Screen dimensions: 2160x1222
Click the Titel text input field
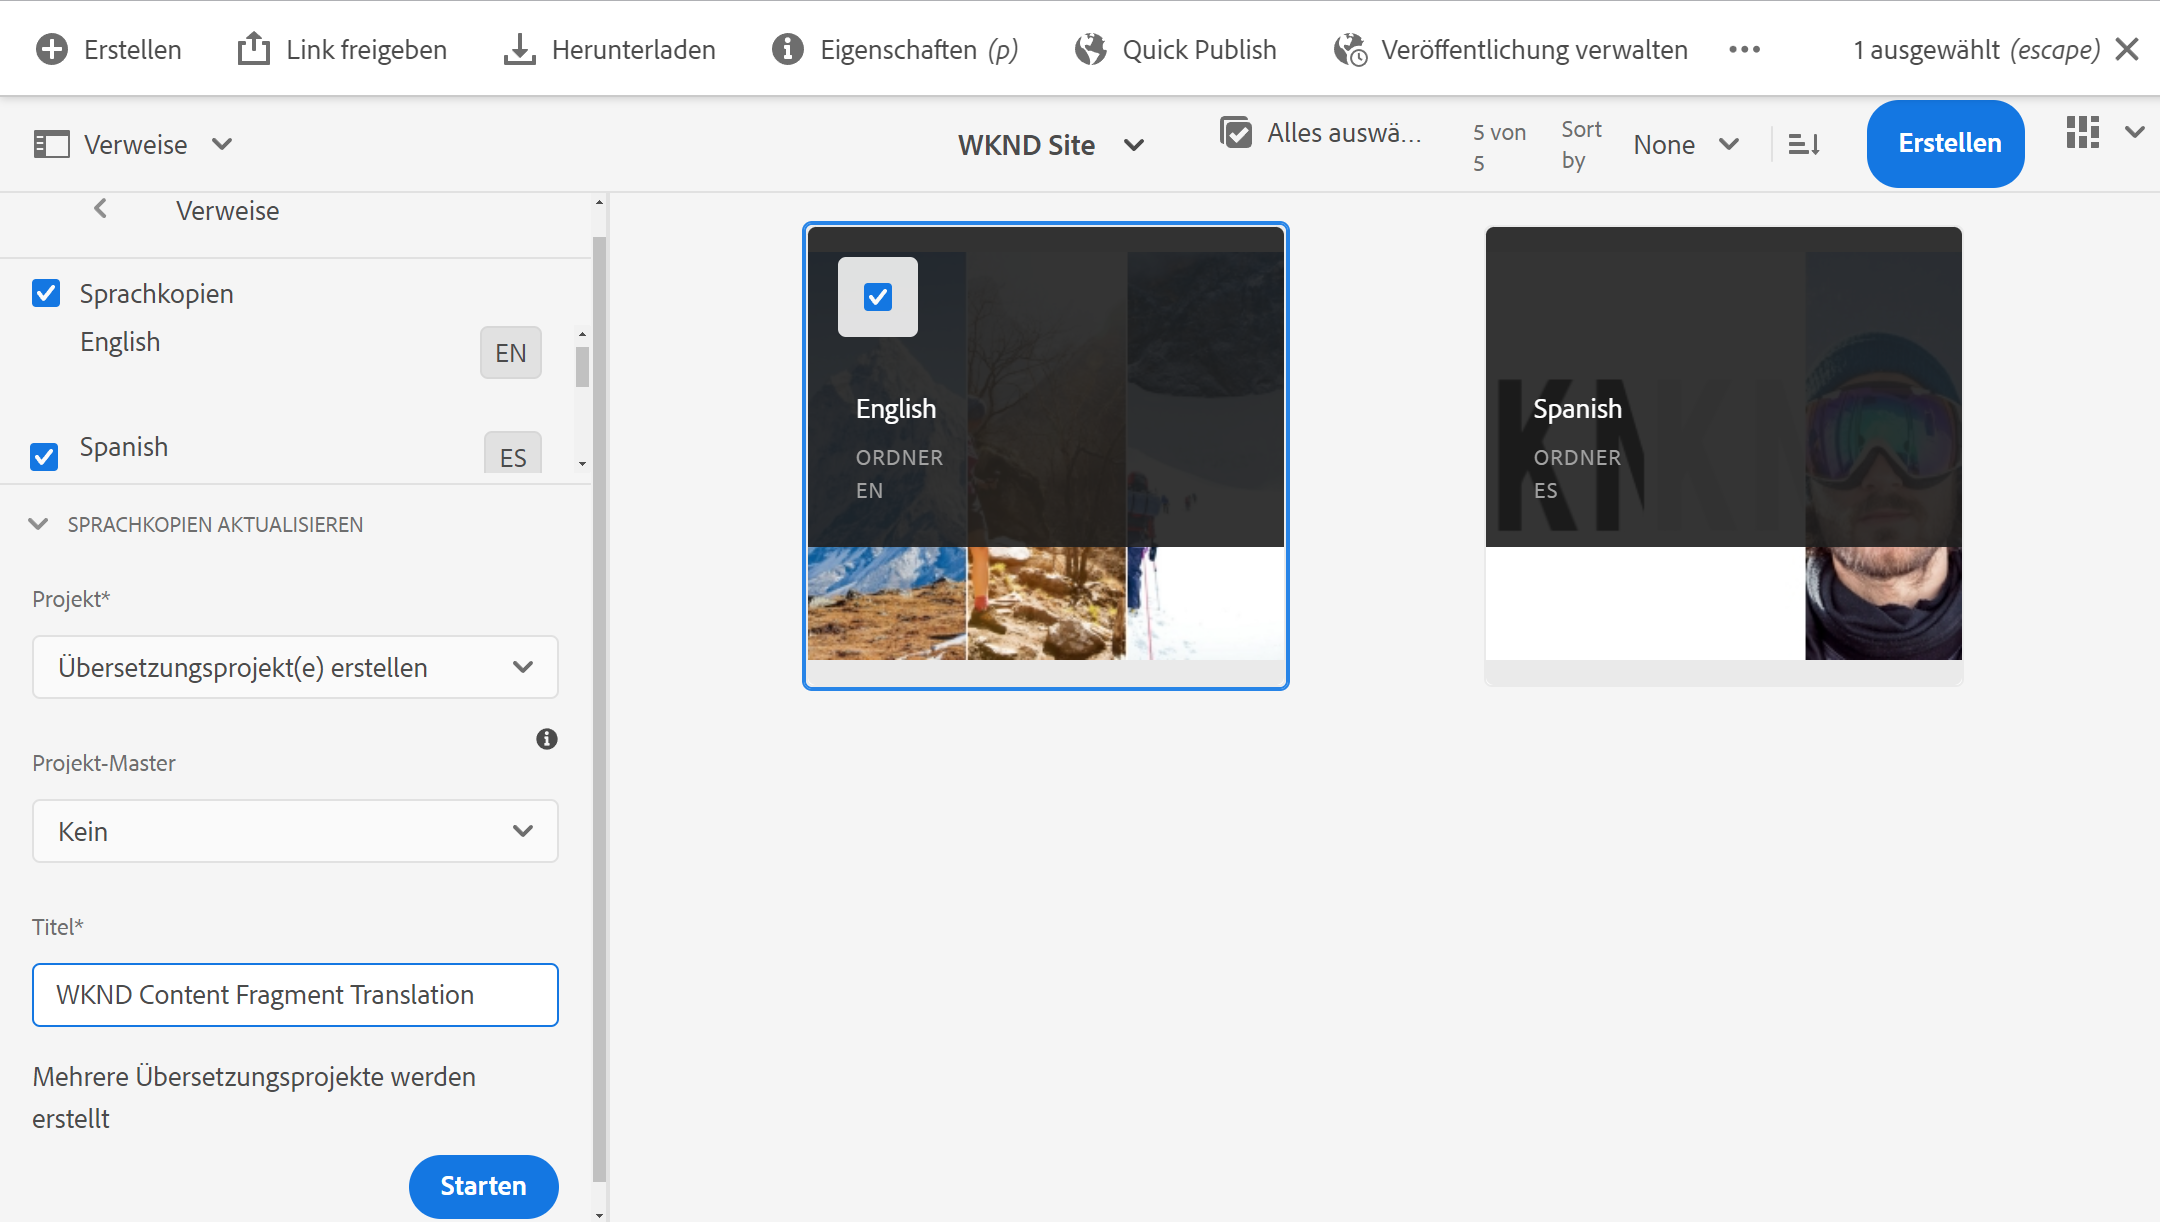[x=295, y=995]
